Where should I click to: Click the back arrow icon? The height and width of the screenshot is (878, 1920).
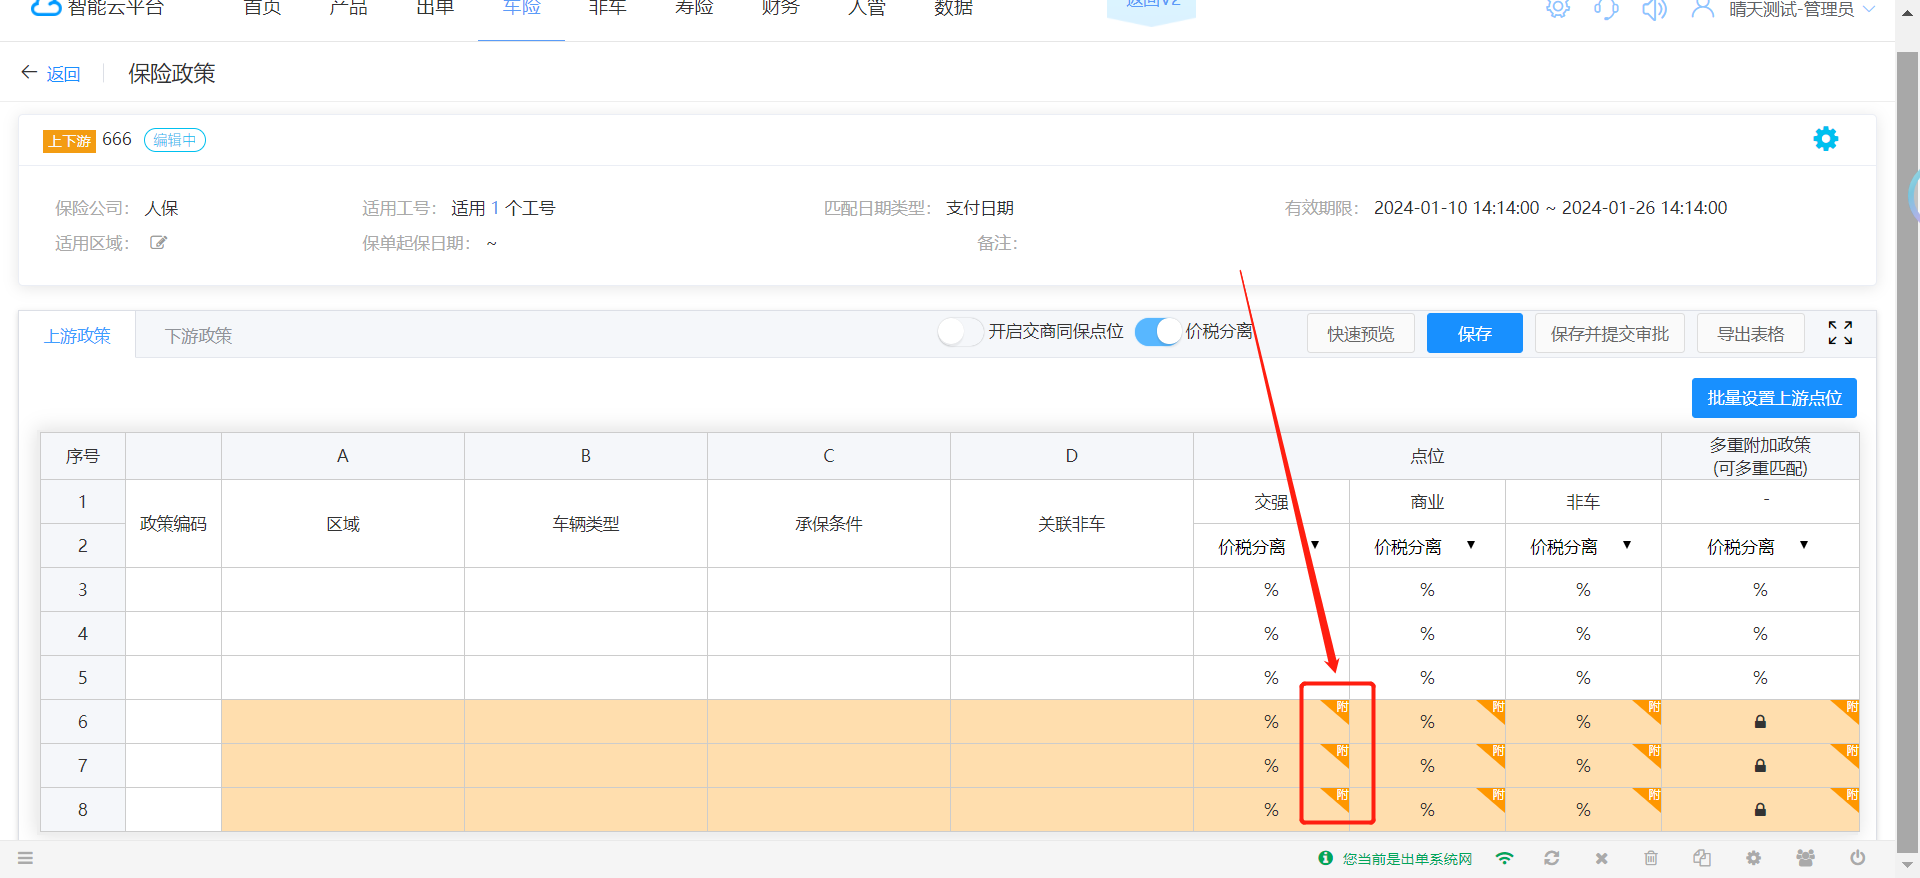point(29,73)
